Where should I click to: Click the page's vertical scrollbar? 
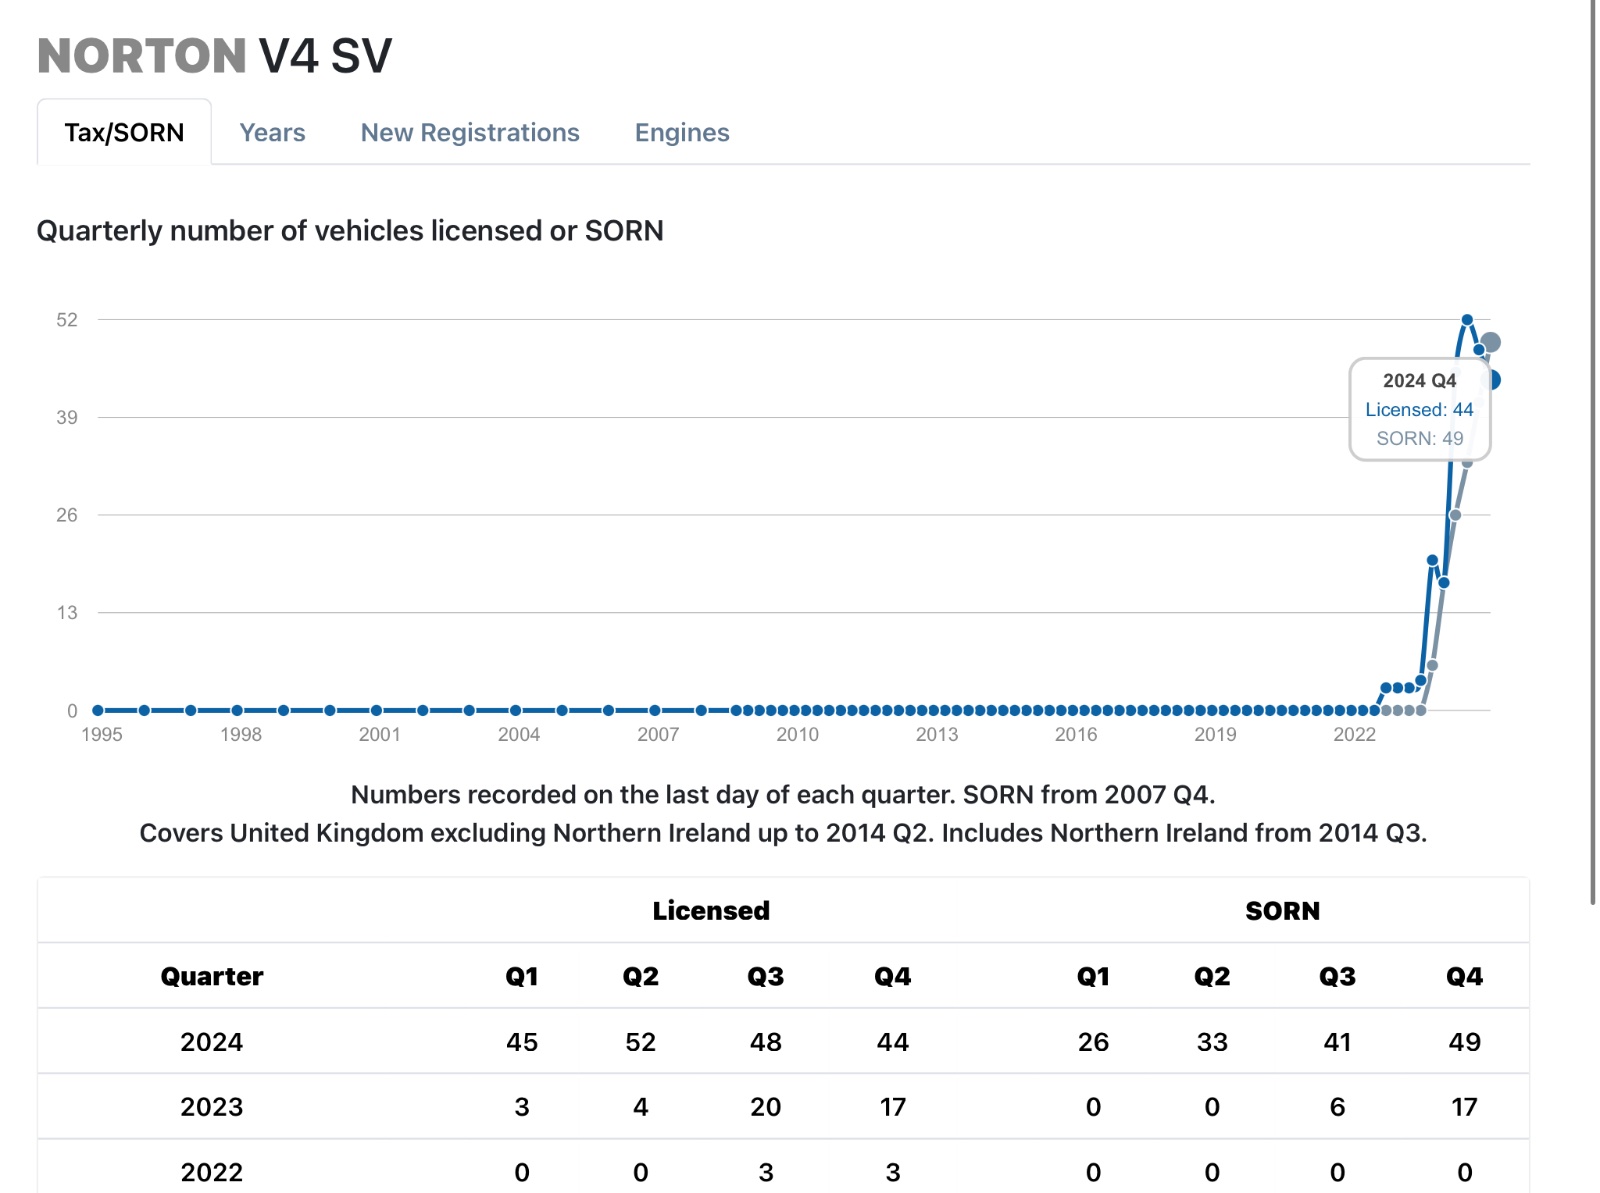click(1594, 450)
